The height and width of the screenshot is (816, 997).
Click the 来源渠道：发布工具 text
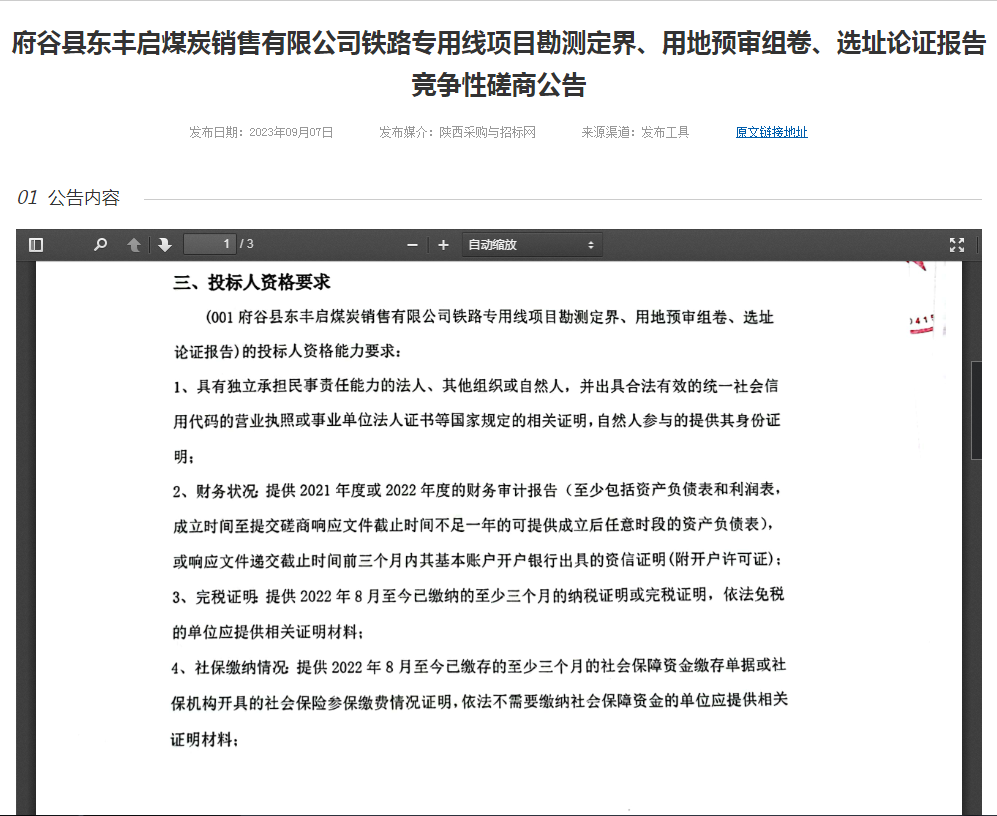635,132
